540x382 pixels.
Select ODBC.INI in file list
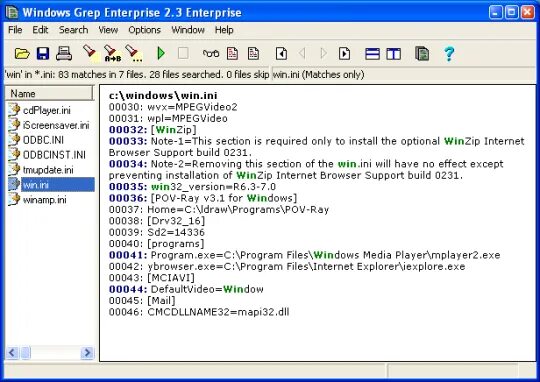tap(43, 140)
